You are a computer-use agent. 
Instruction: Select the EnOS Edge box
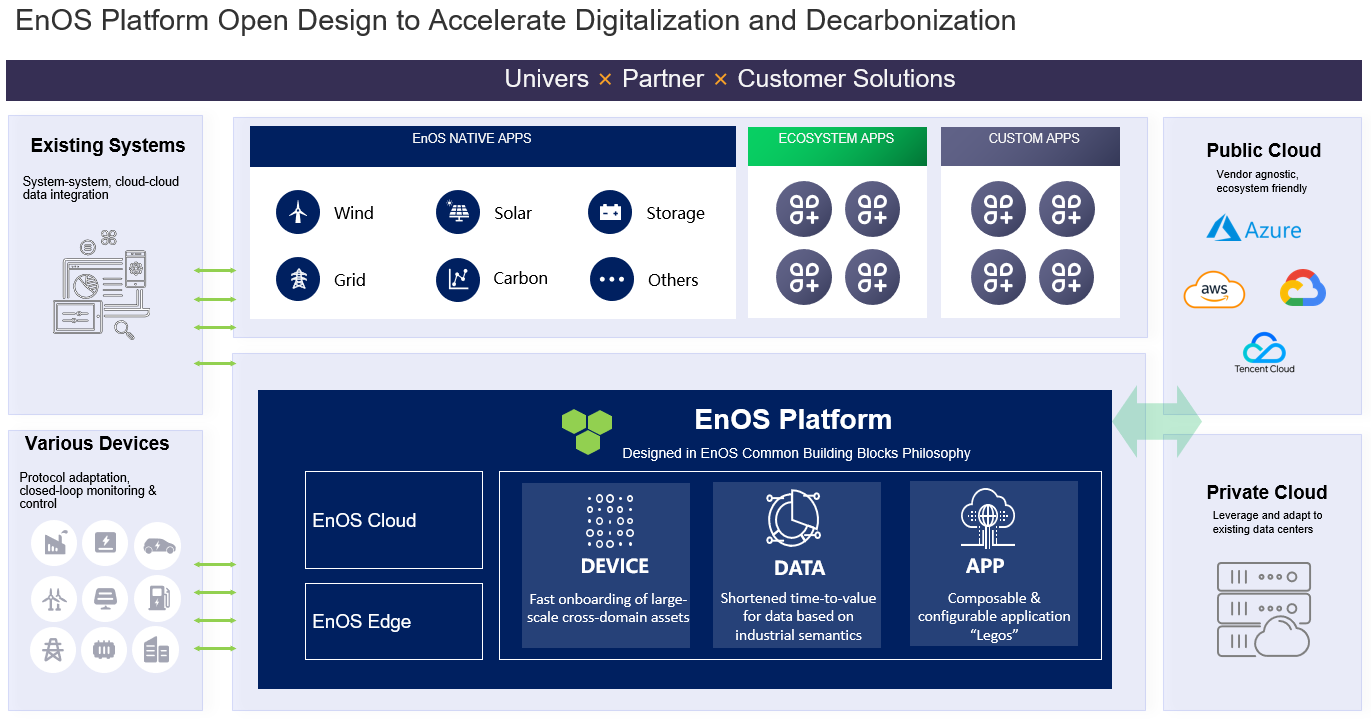393,621
